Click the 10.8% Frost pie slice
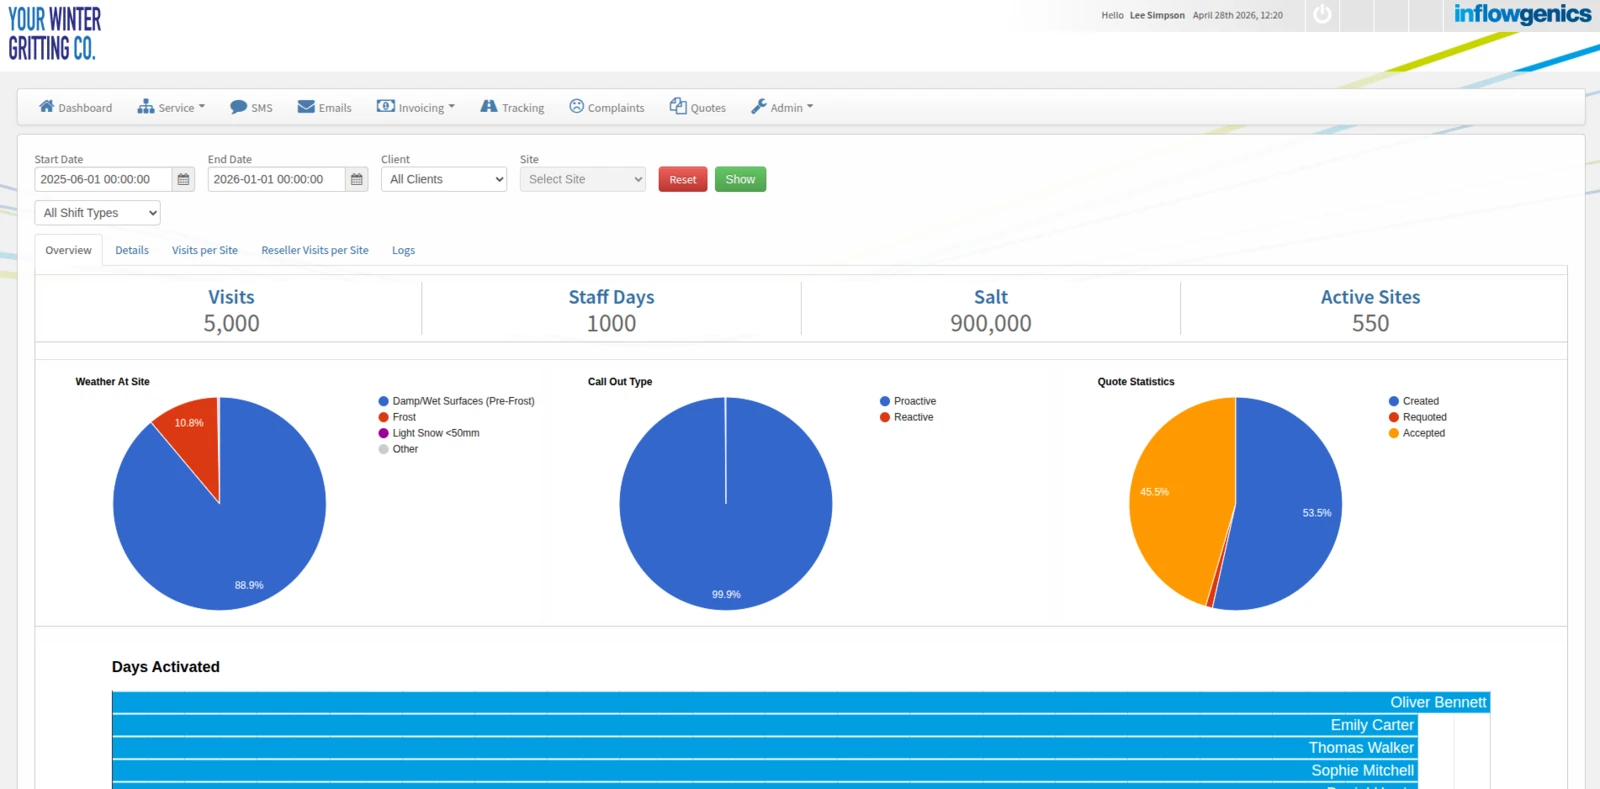This screenshot has height=789, width=1600. (x=192, y=432)
